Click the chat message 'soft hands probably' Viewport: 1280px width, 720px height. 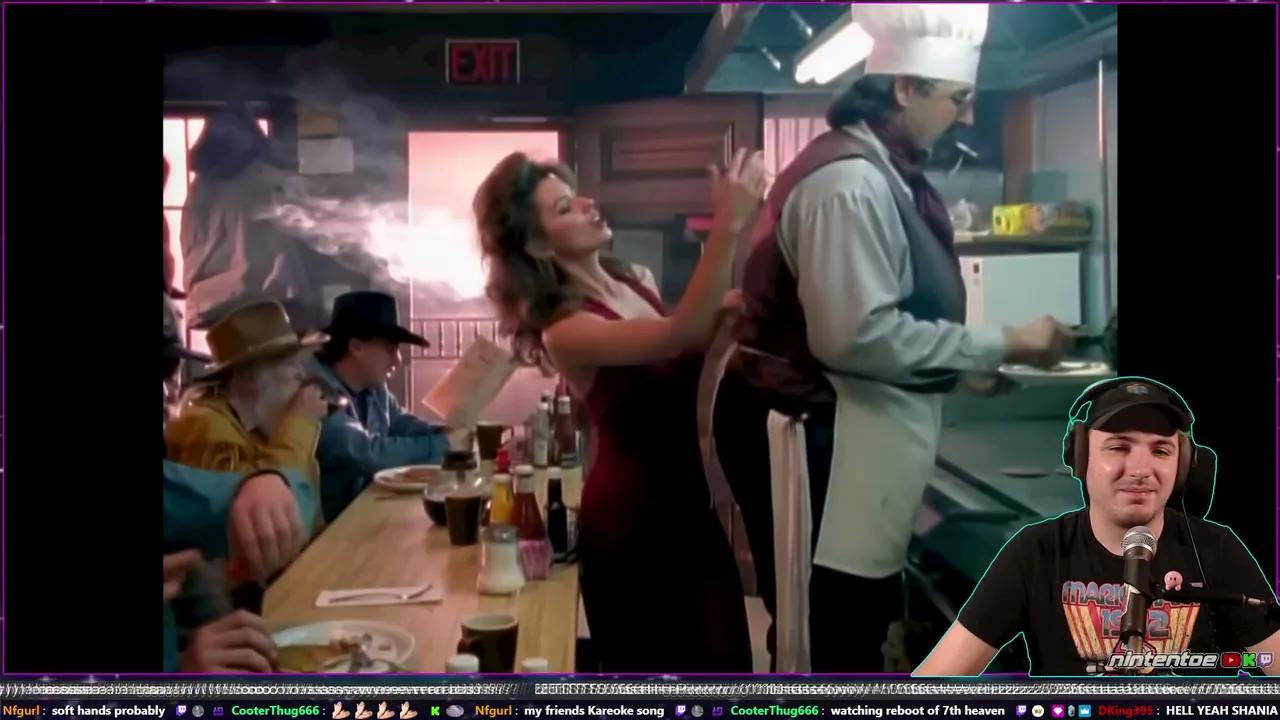click(108, 711)
